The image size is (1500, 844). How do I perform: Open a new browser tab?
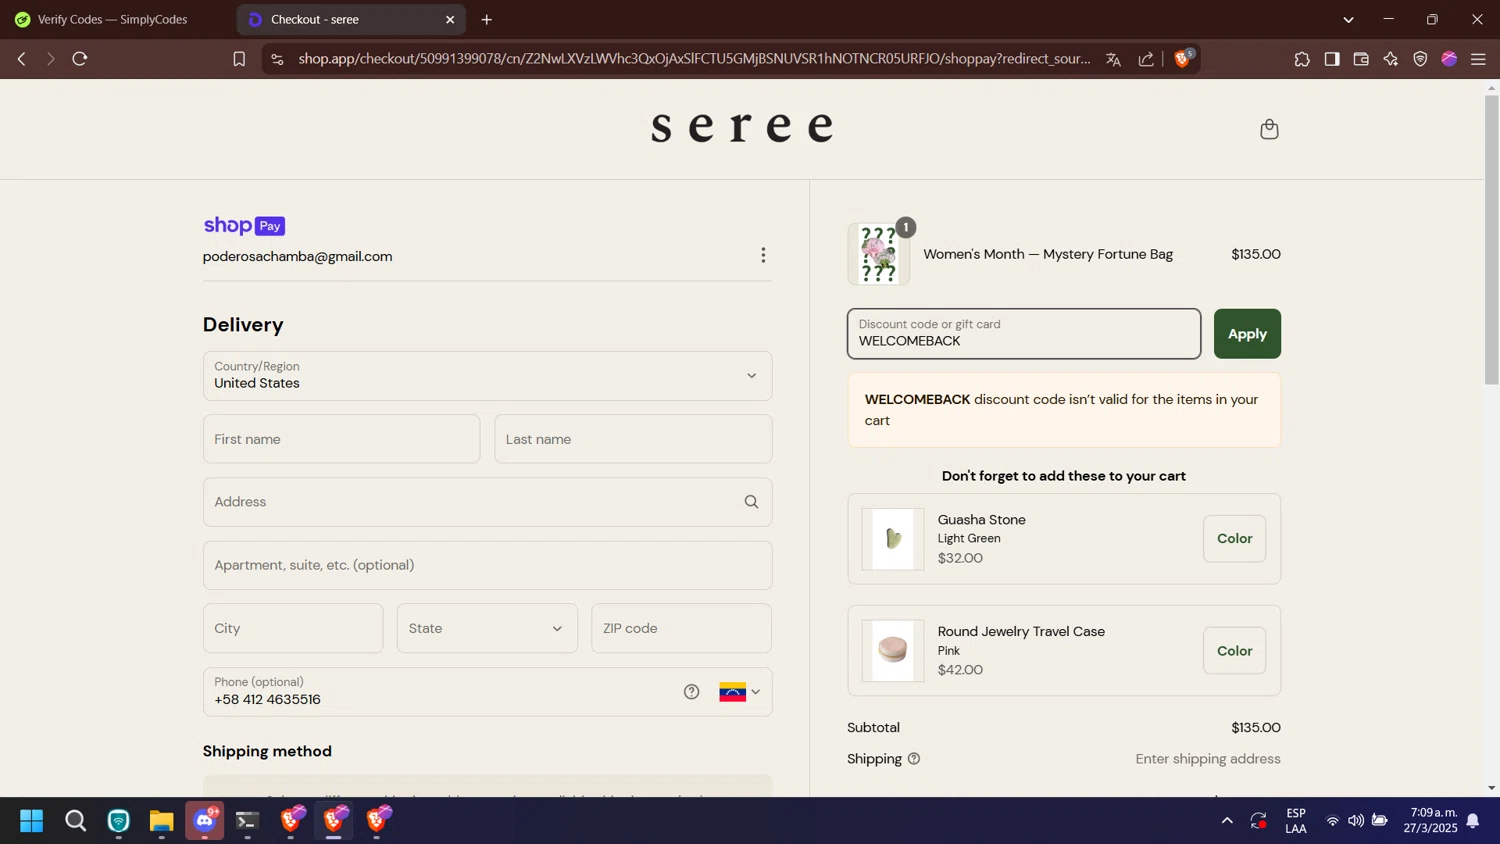487,20
